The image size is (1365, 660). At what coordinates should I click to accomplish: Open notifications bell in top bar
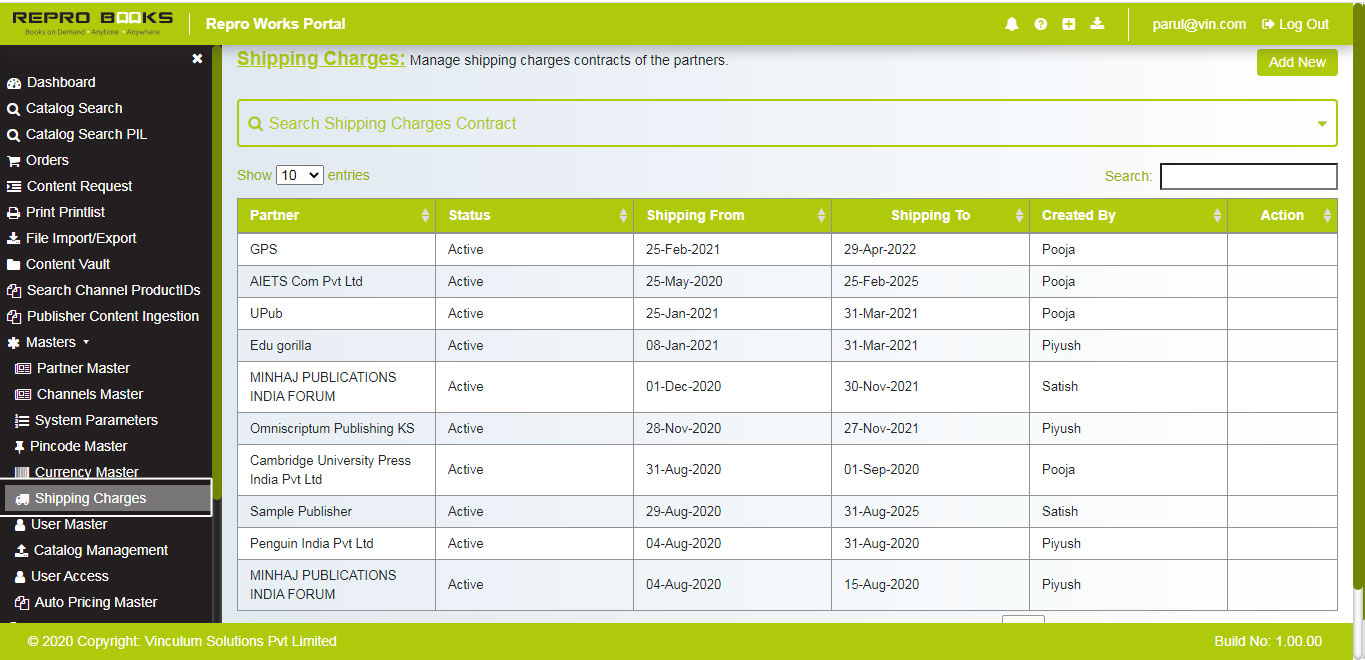point(1011,23)
